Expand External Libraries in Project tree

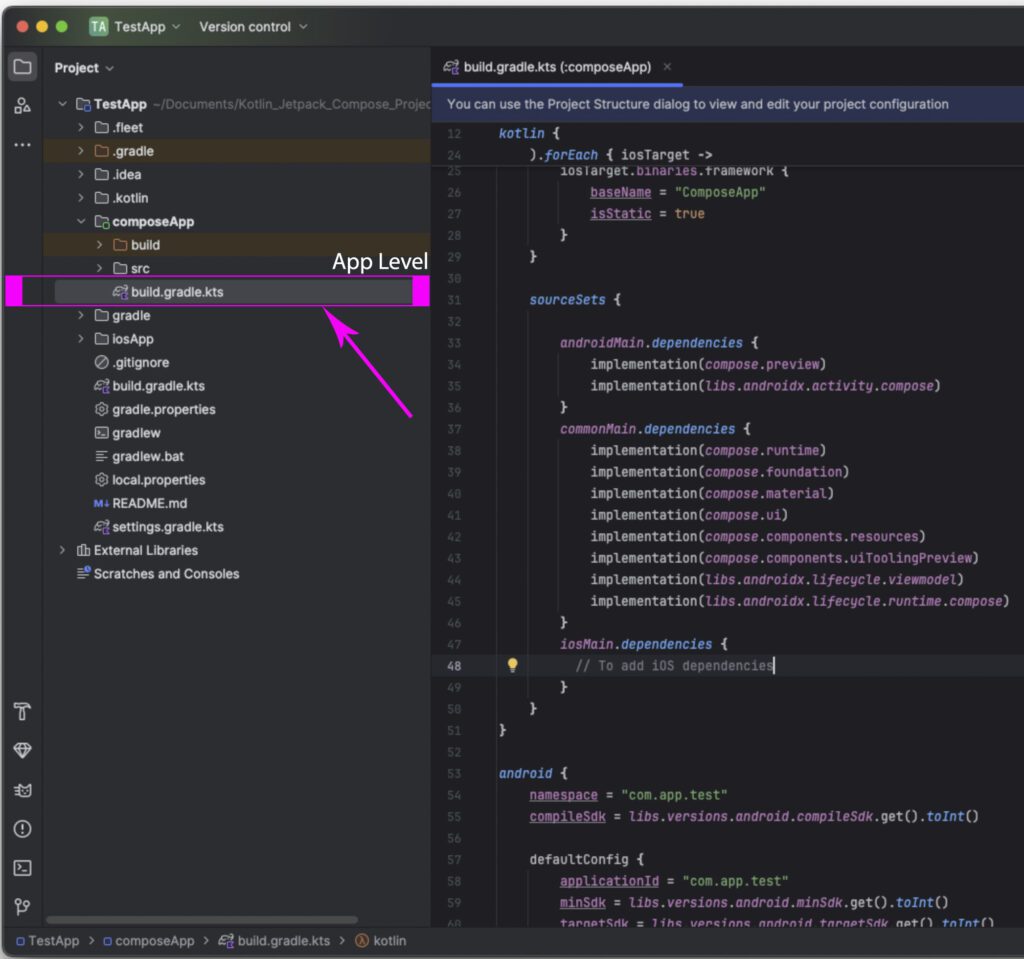62,550
